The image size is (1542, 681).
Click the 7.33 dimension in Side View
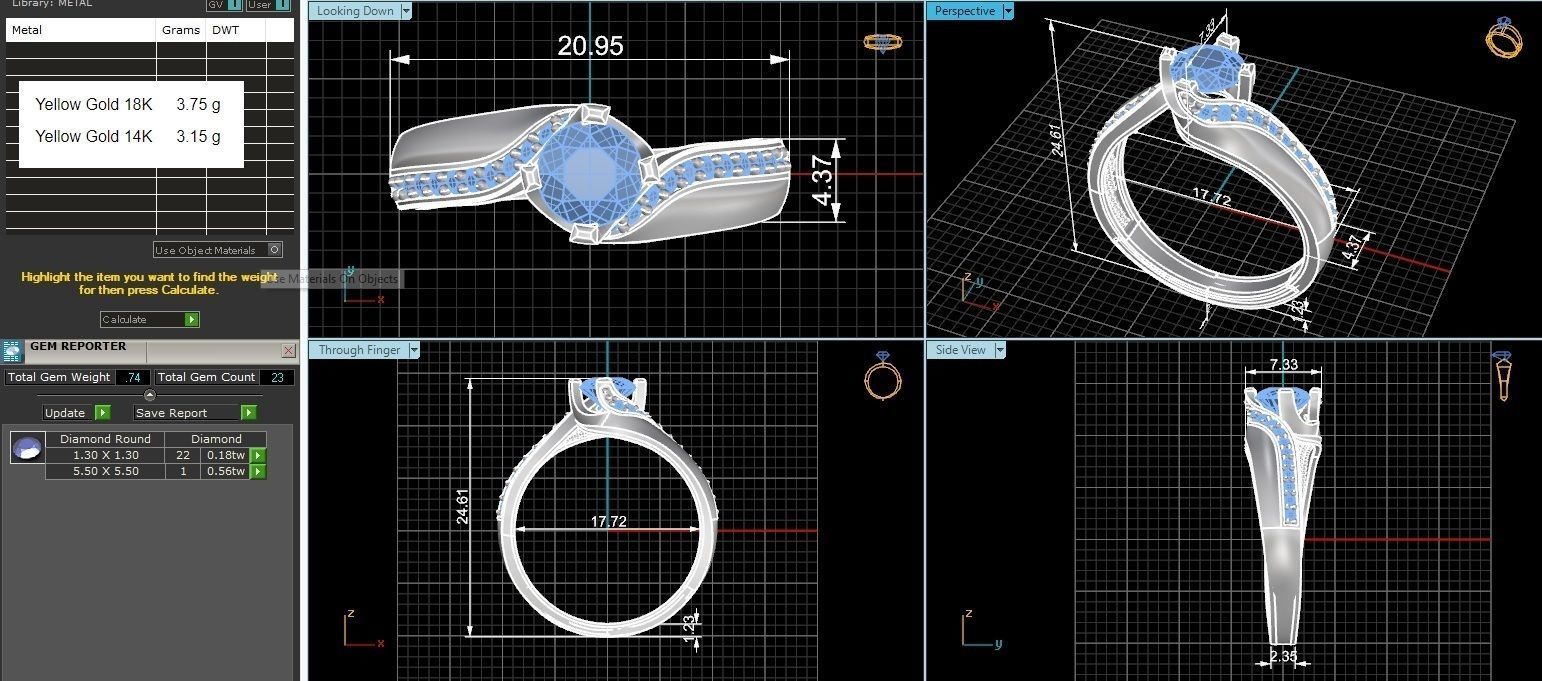[1284, 366]
